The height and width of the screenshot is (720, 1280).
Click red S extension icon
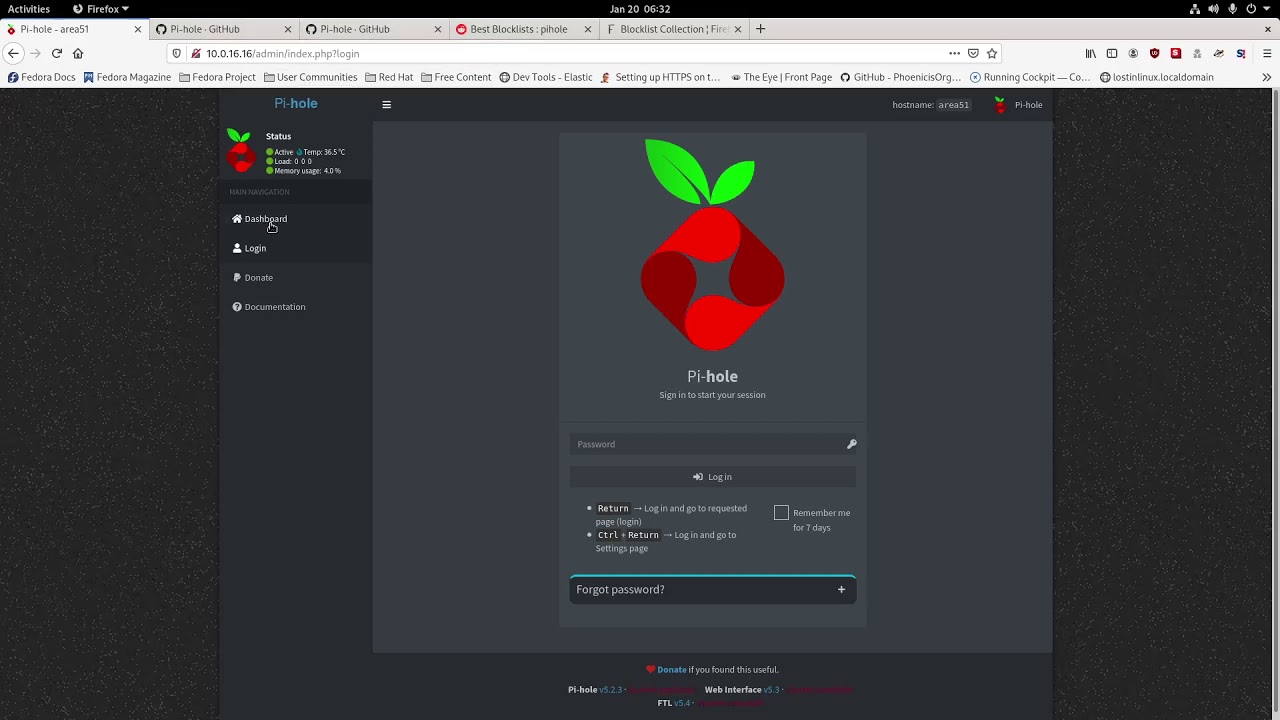tap(1176, 53)
